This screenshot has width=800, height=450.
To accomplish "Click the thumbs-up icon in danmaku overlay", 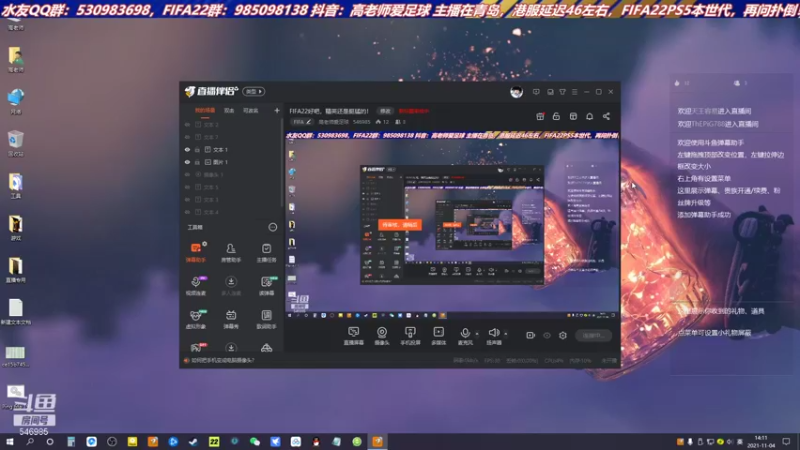I will pos(677,83).
